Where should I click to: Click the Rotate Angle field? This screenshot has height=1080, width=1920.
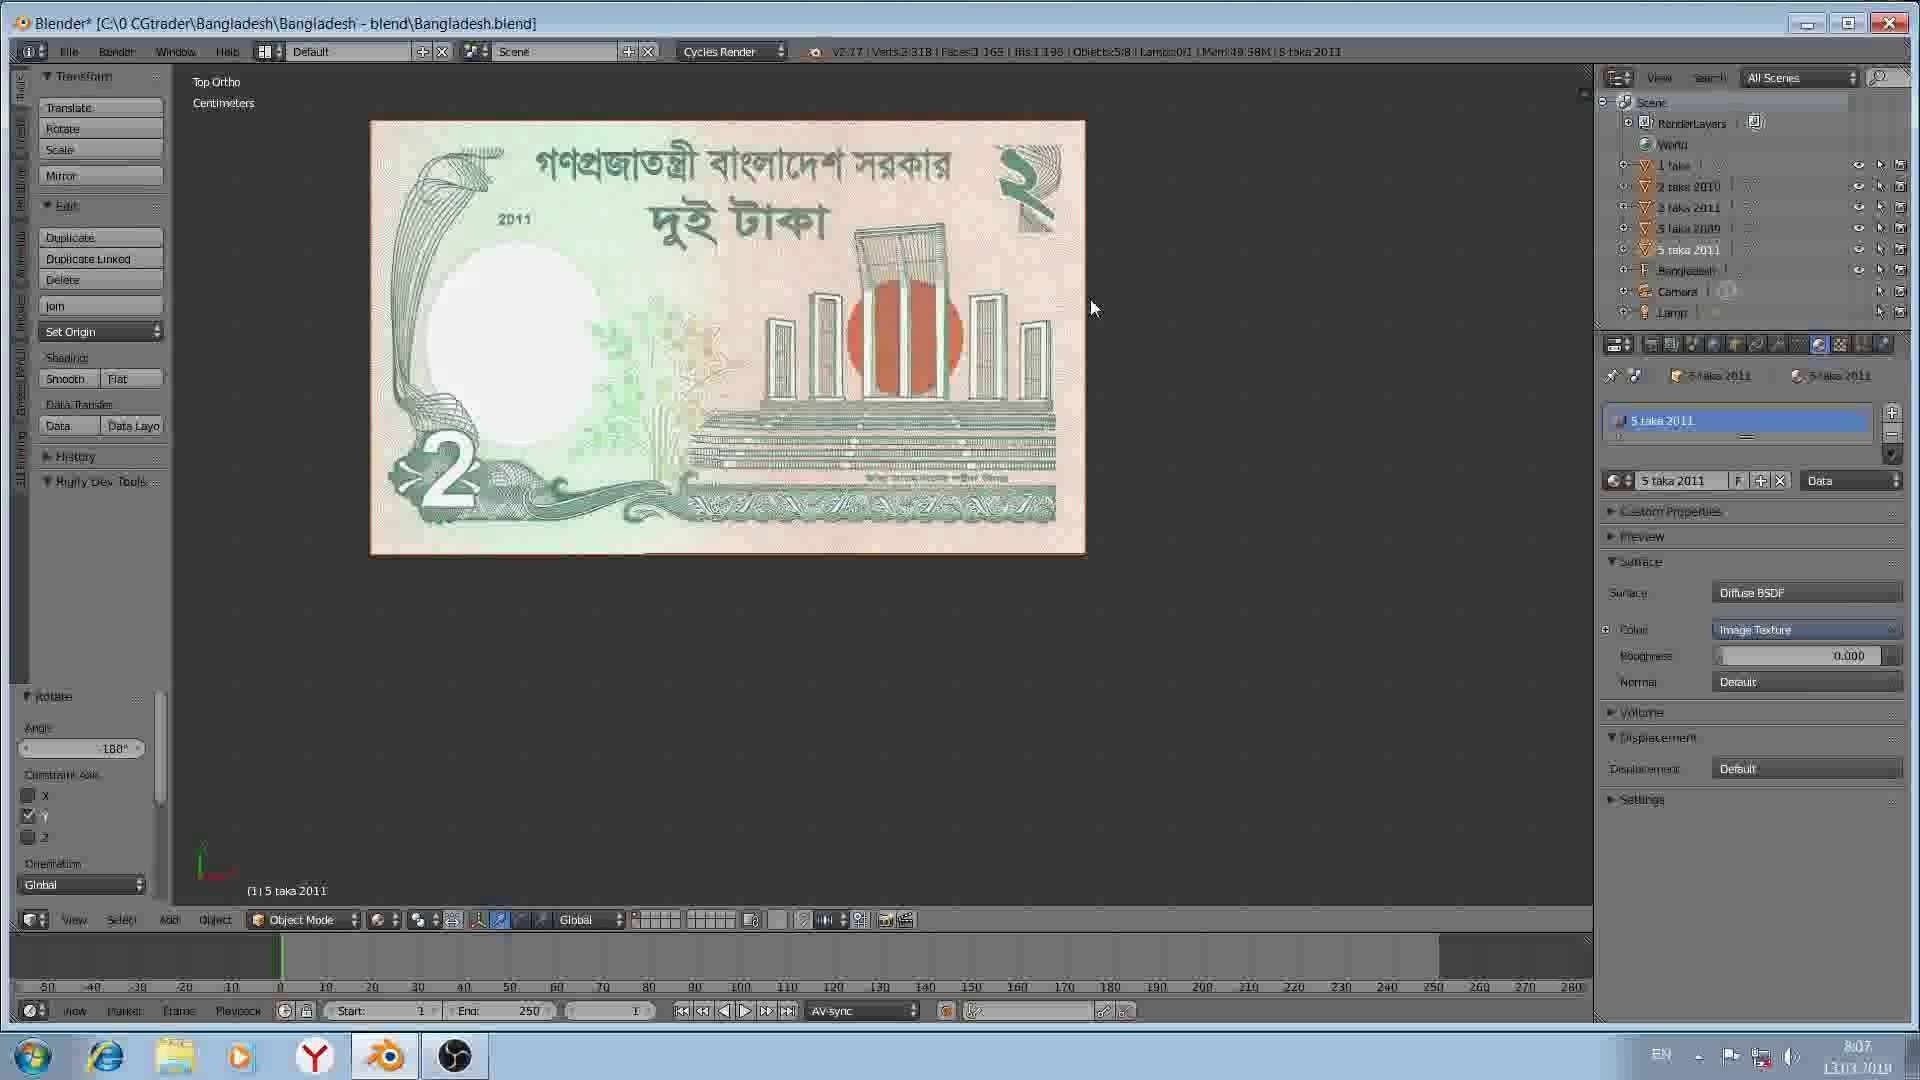(x=82, y=749)
